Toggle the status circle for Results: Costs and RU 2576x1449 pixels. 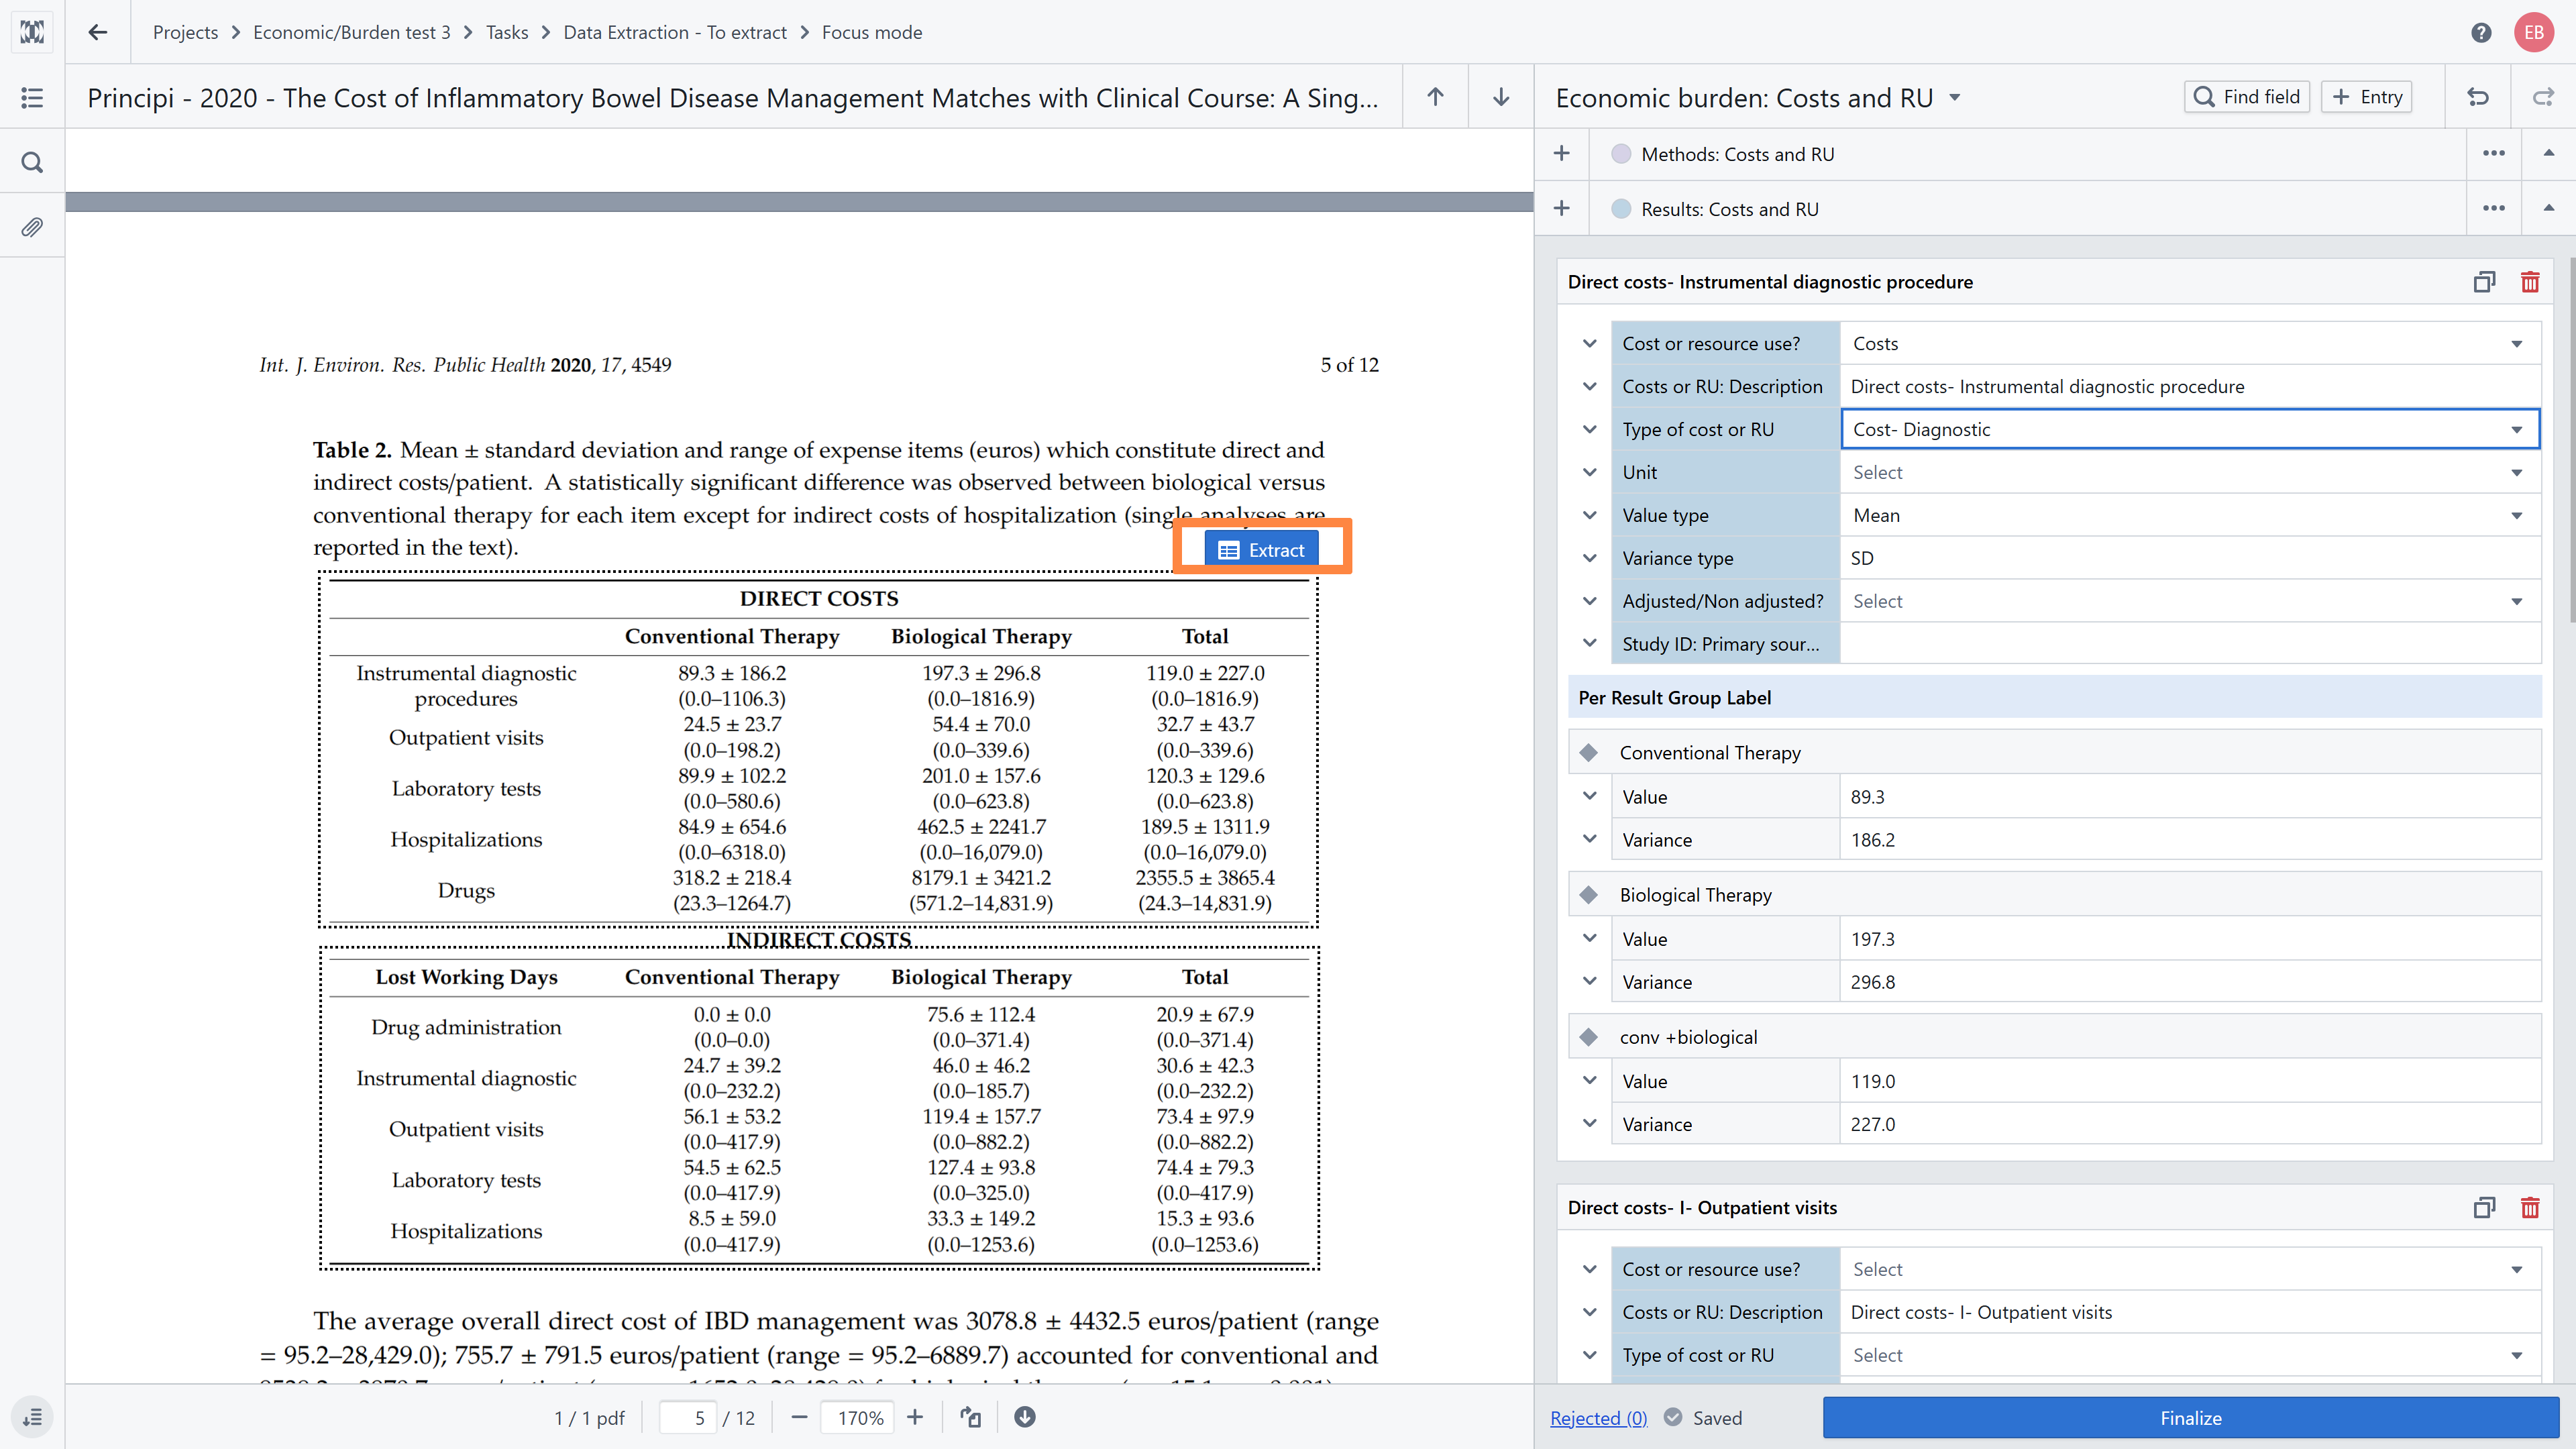click(1621, 209)
